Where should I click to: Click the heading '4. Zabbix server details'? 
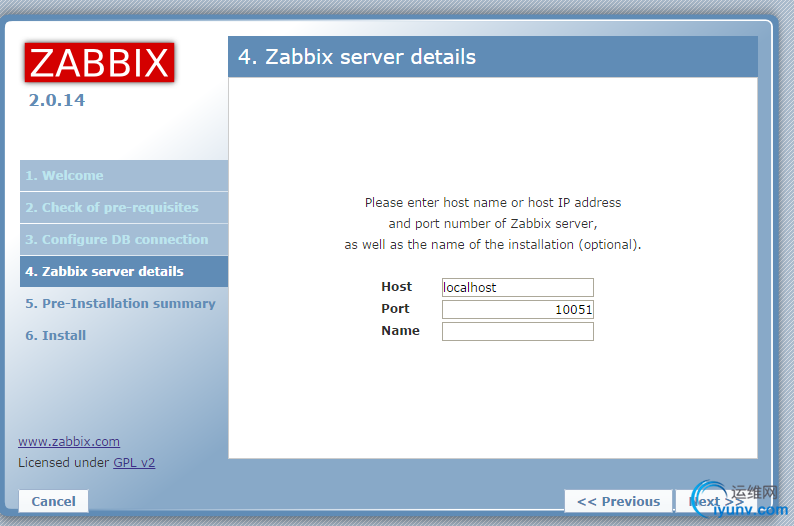pyautogui.click(x=357, y=57)
